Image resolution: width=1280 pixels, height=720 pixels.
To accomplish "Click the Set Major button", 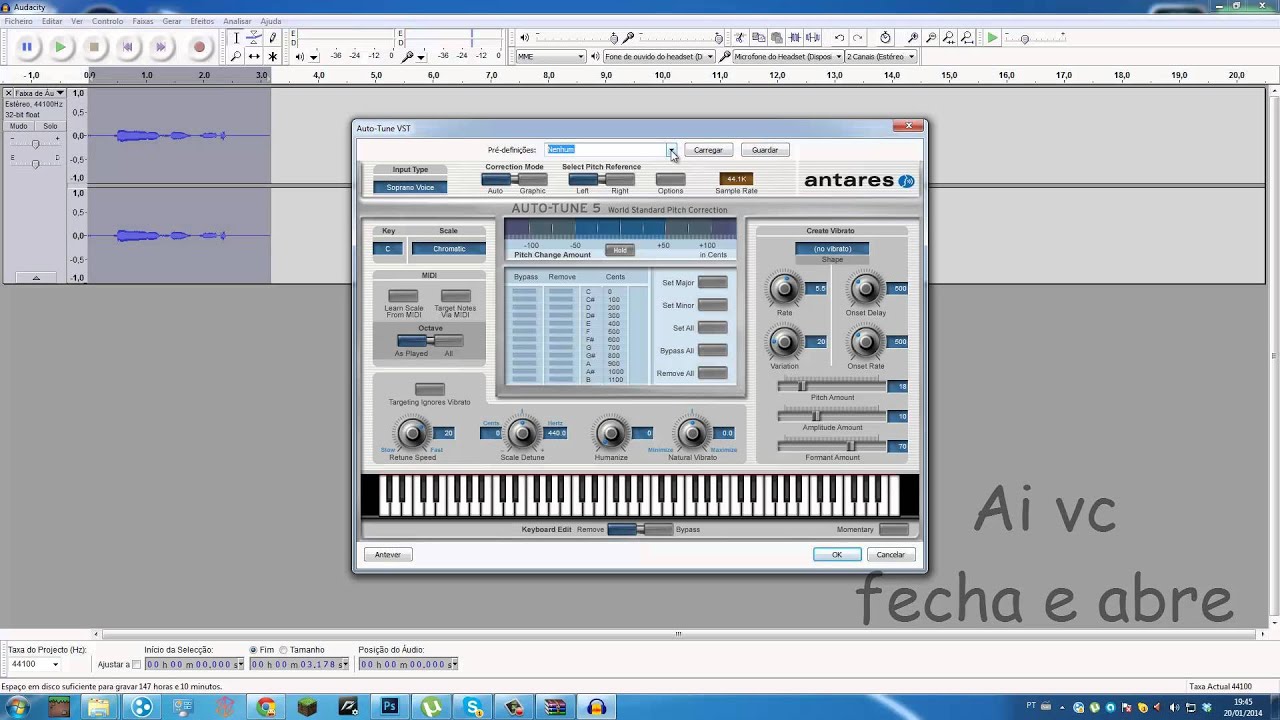I will 712,283.
